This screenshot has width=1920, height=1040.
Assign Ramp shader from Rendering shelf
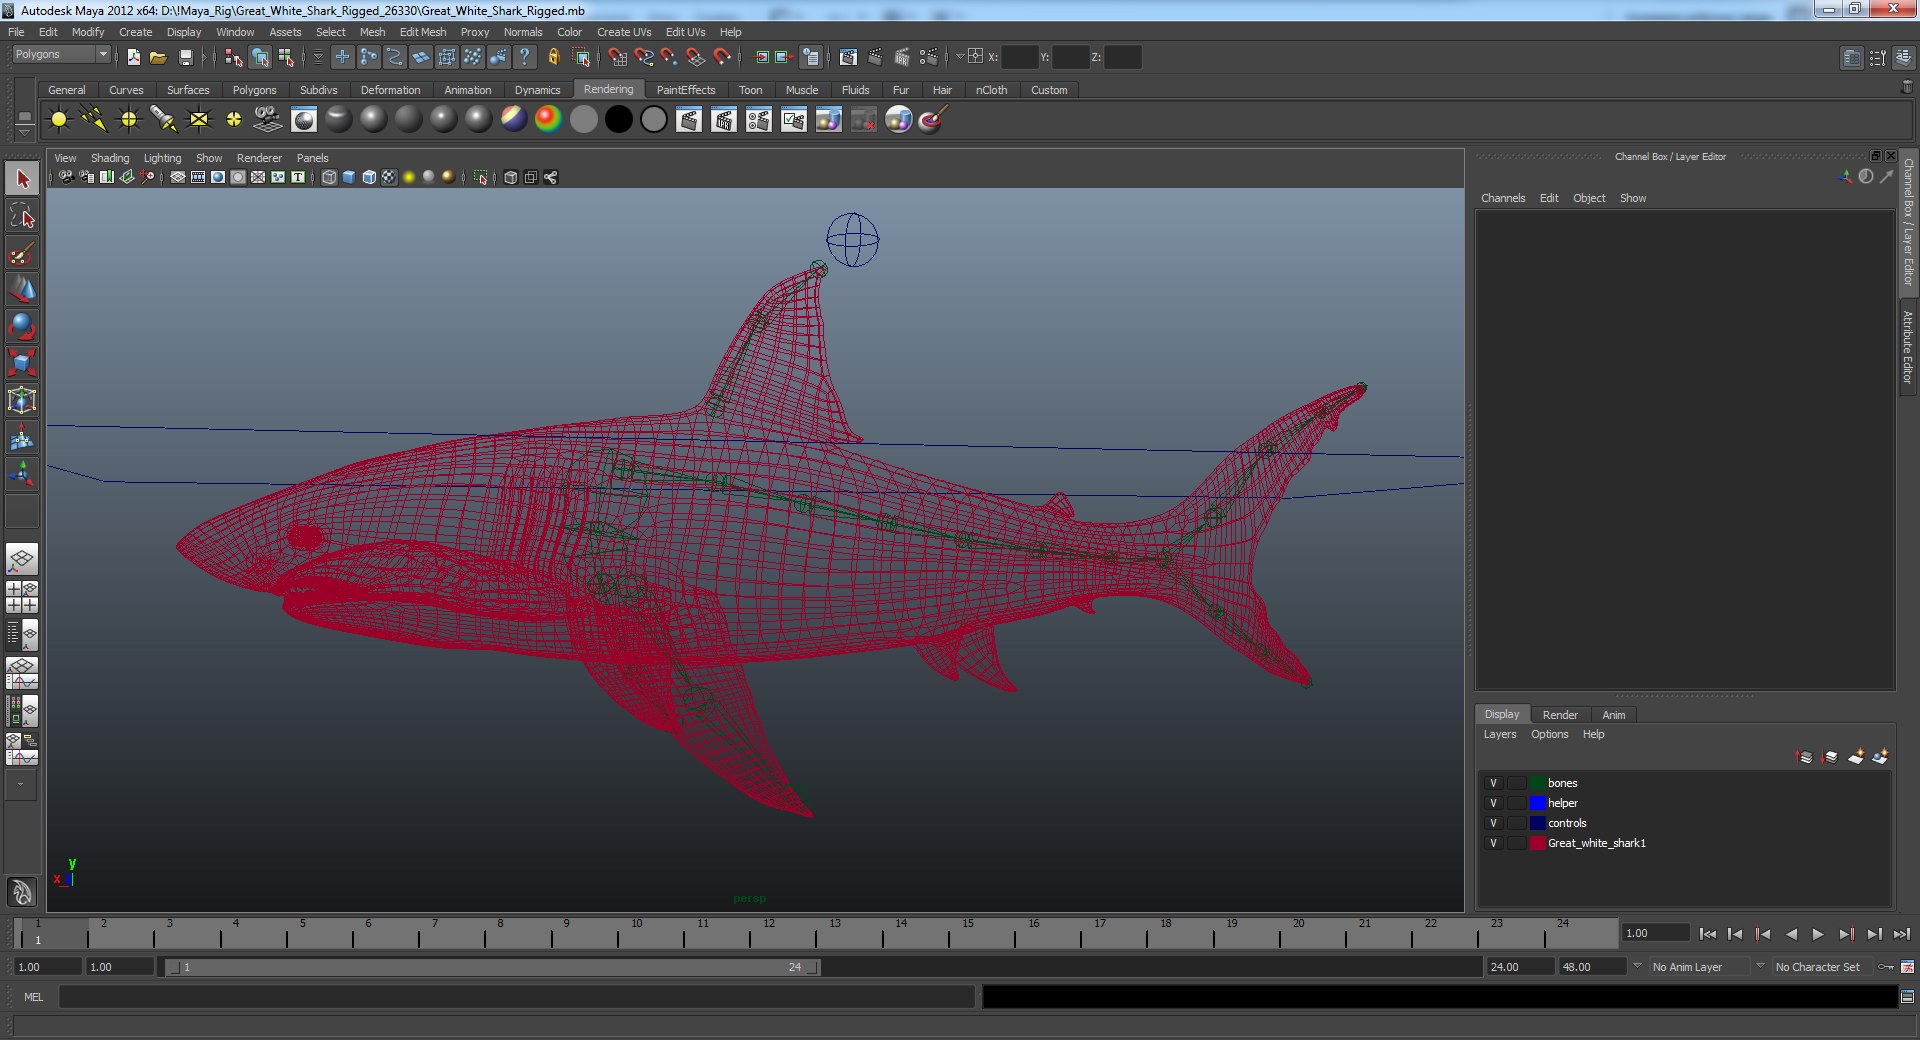click(x=548, y=120)
